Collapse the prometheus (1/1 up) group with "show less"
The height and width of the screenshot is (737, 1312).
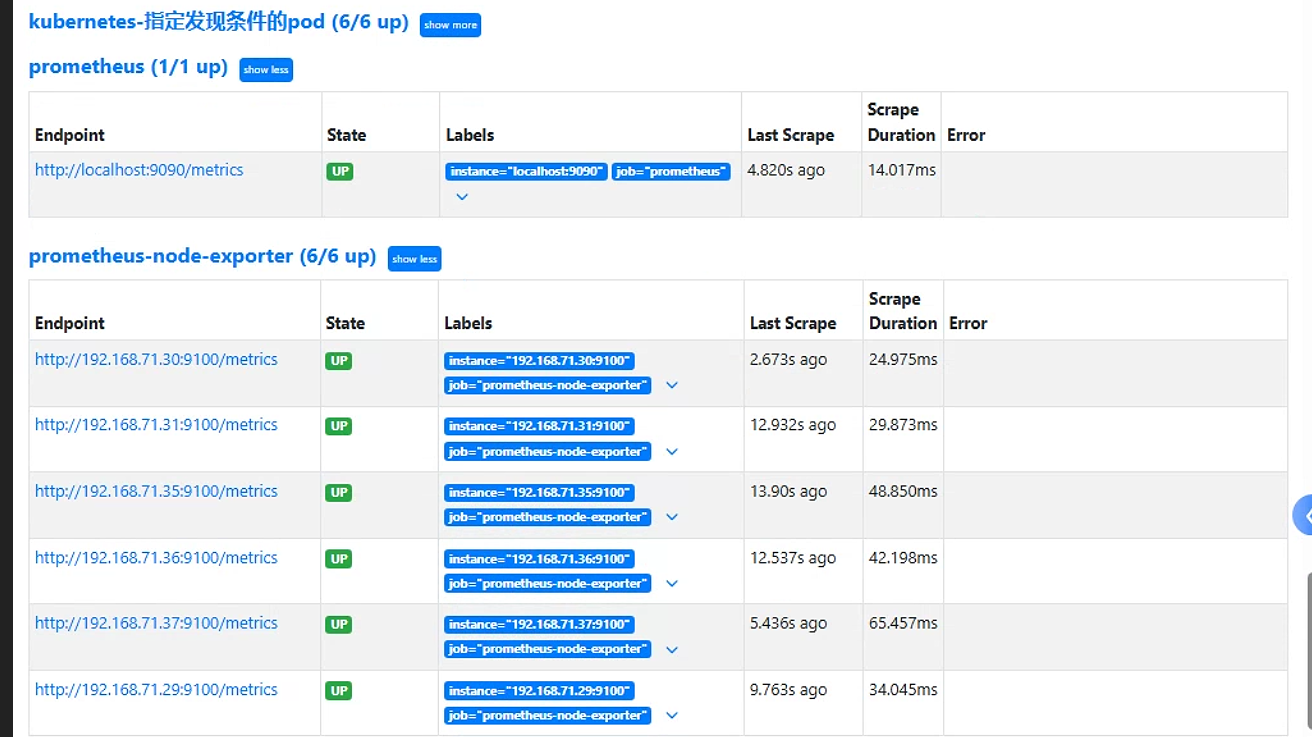click(x=266, y=70)
